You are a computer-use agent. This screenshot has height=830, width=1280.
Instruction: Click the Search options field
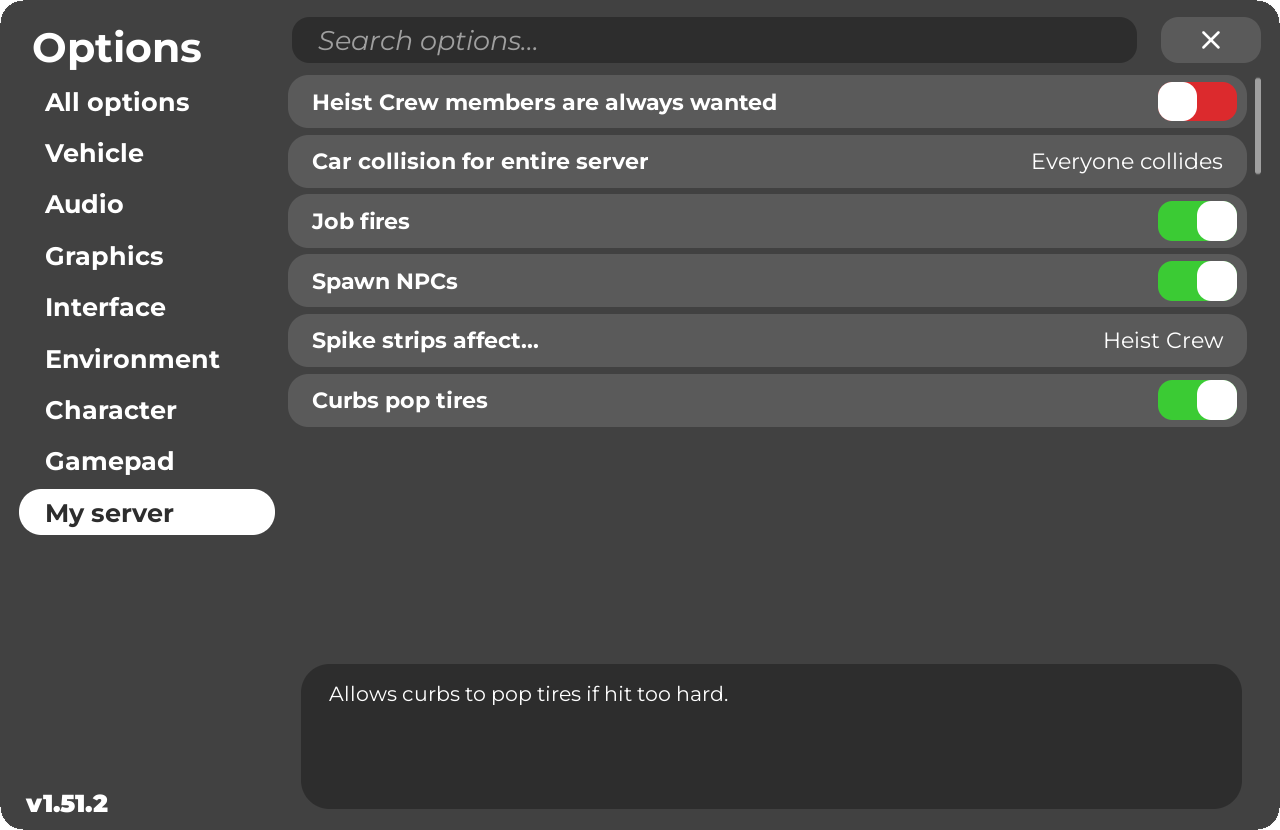(714, 40)
